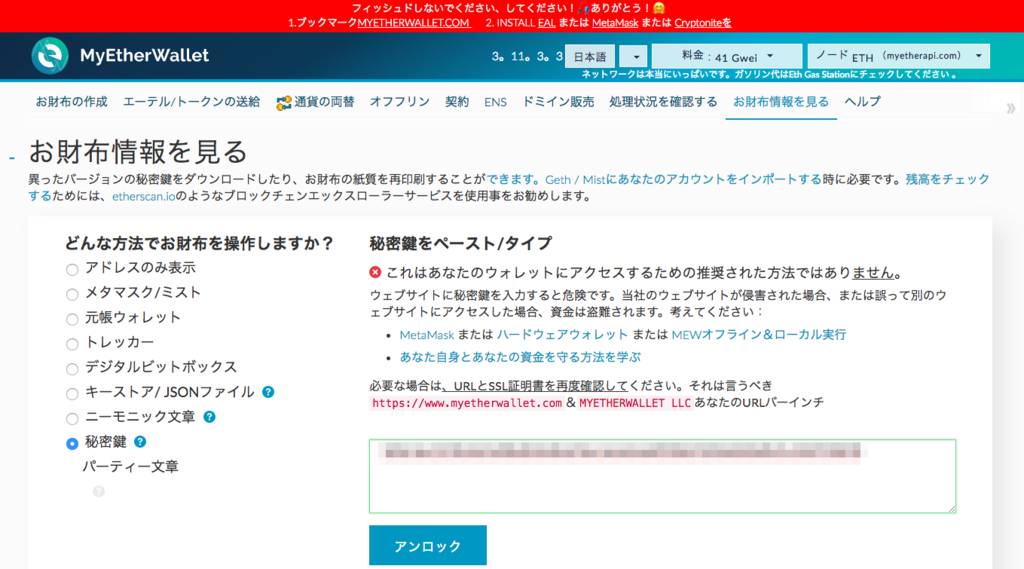Select the 秘密鍵 radio button
This screenshot has width=1024, height=569.
pyautogui.click(x=72, y=444)
